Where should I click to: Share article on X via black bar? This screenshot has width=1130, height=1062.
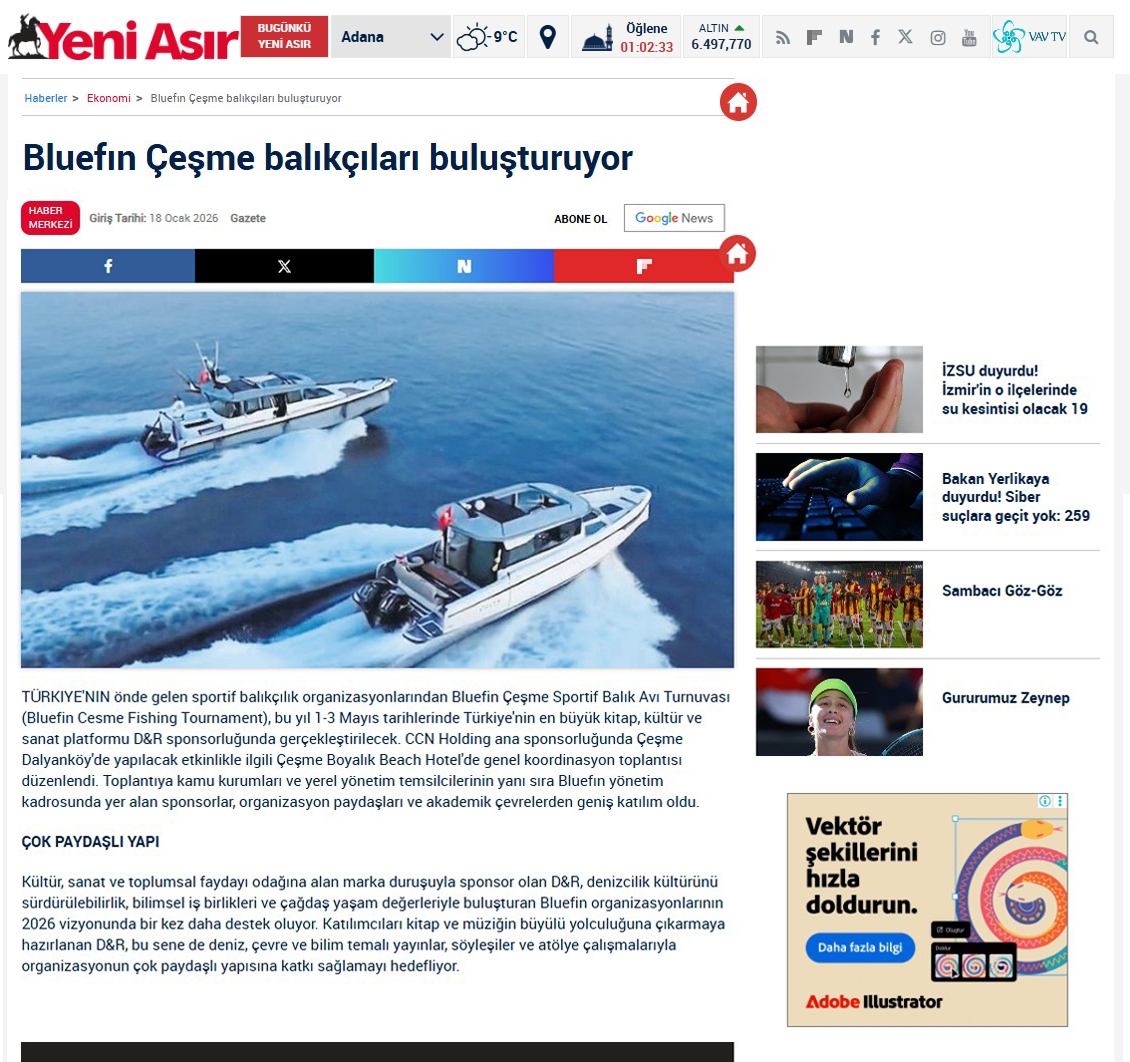pos(284,266)
